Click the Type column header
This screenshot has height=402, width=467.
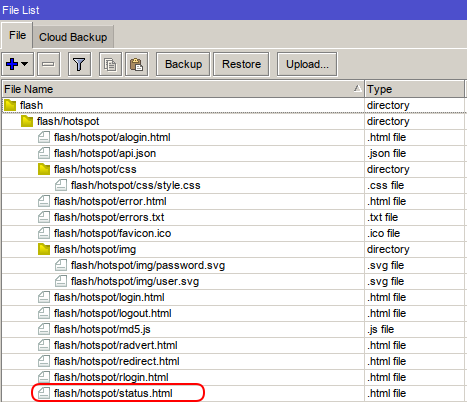pyautogui.click(x=415, y=89)
